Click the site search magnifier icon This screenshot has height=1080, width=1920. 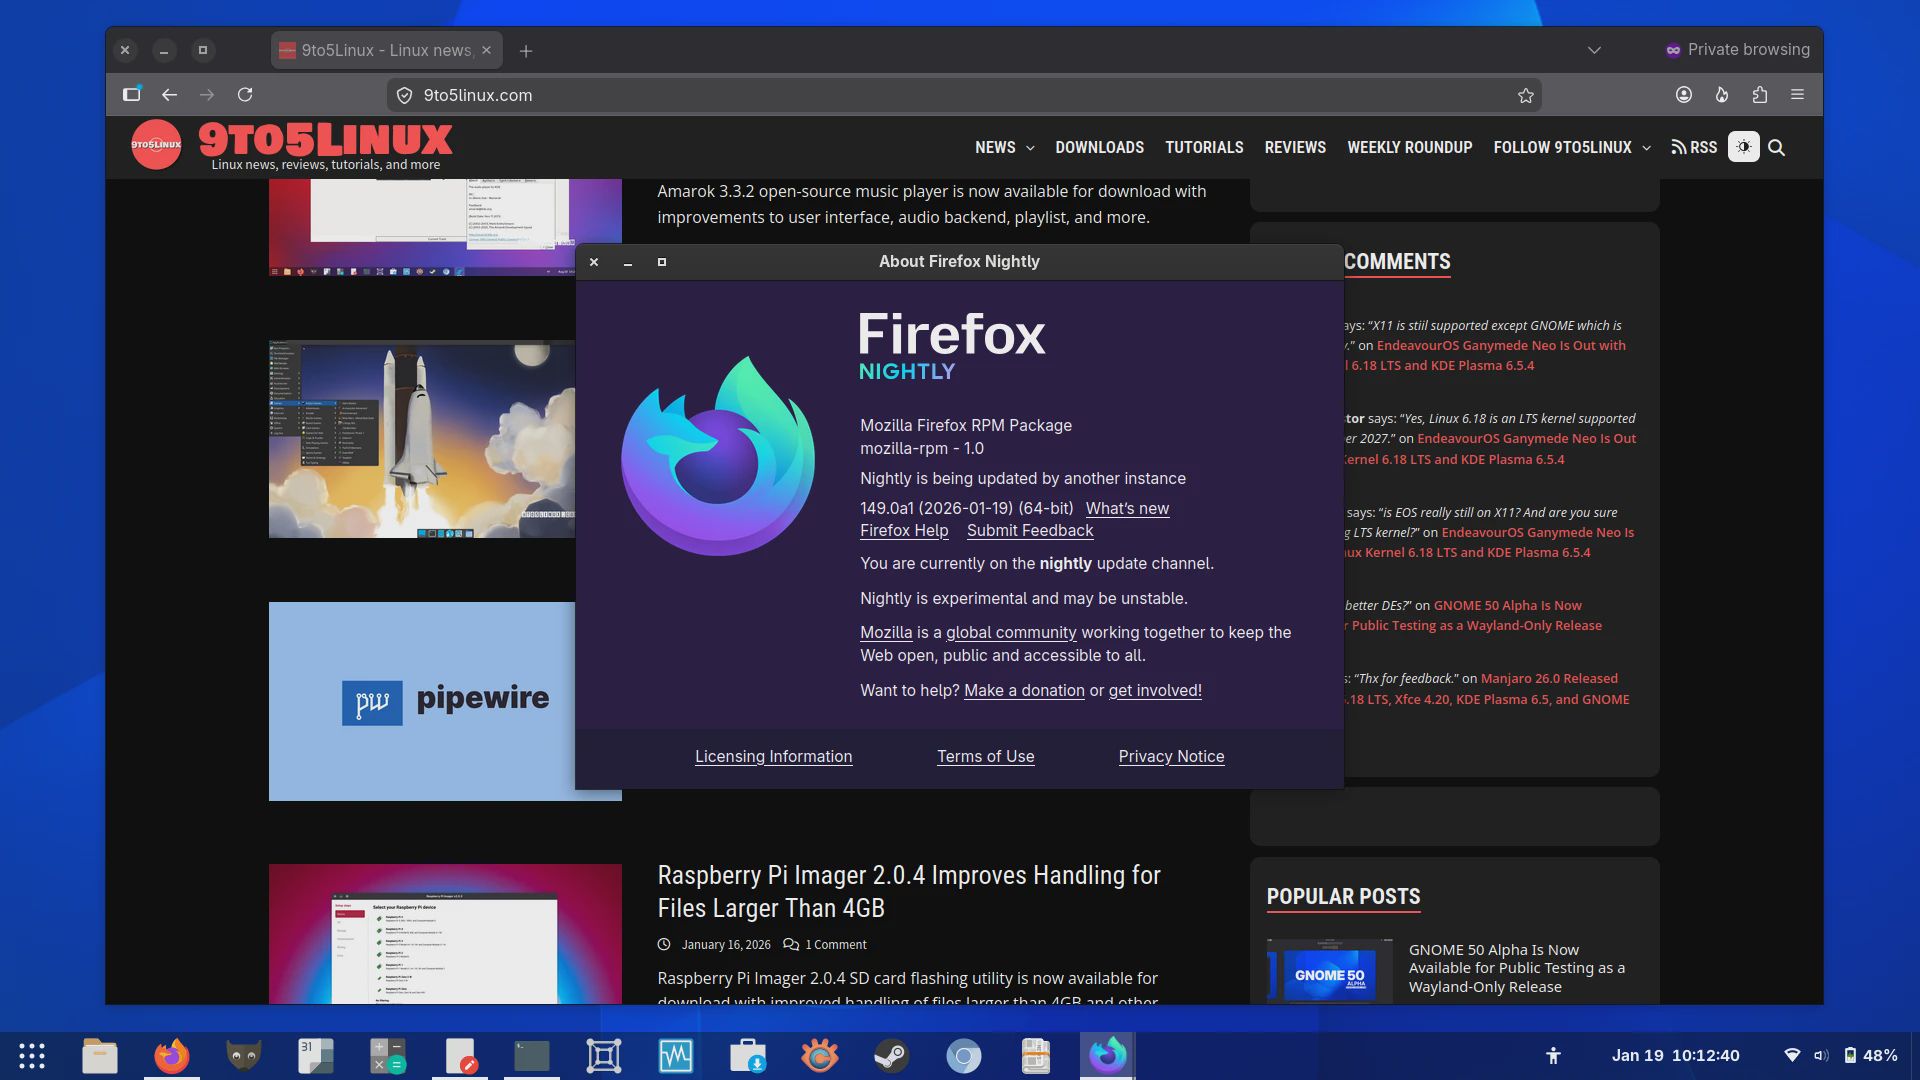tap(1776, 148)
